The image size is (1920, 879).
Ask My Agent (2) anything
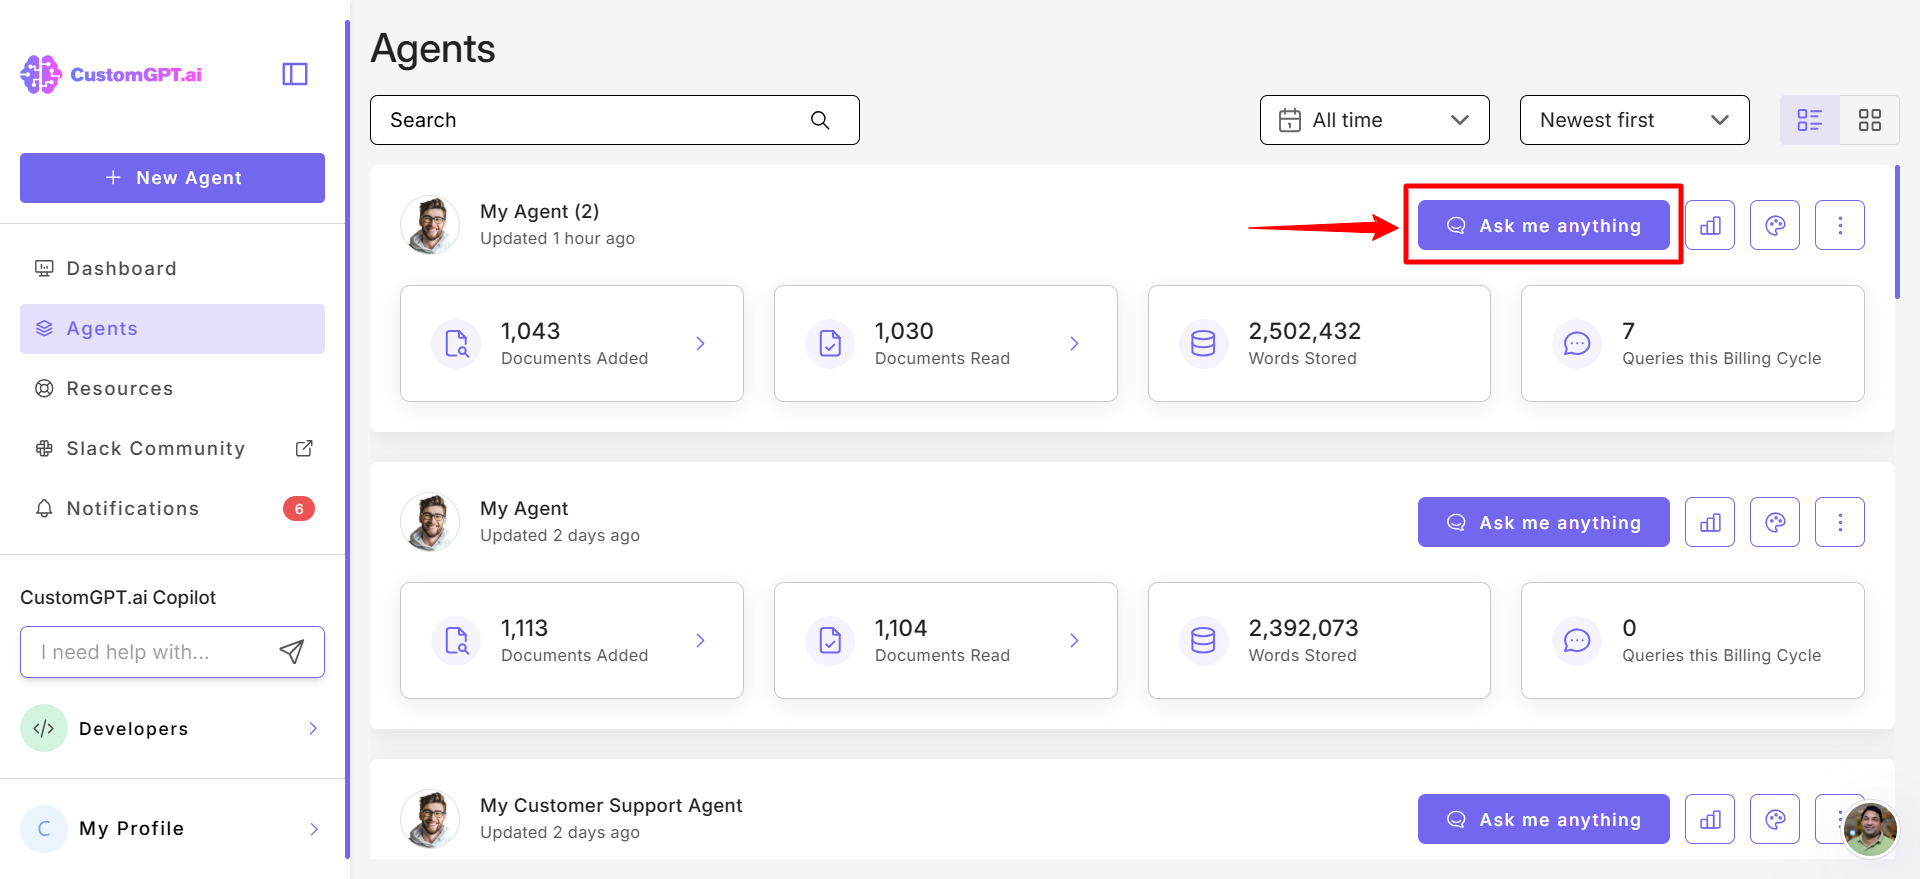[x=1544, y=225]
